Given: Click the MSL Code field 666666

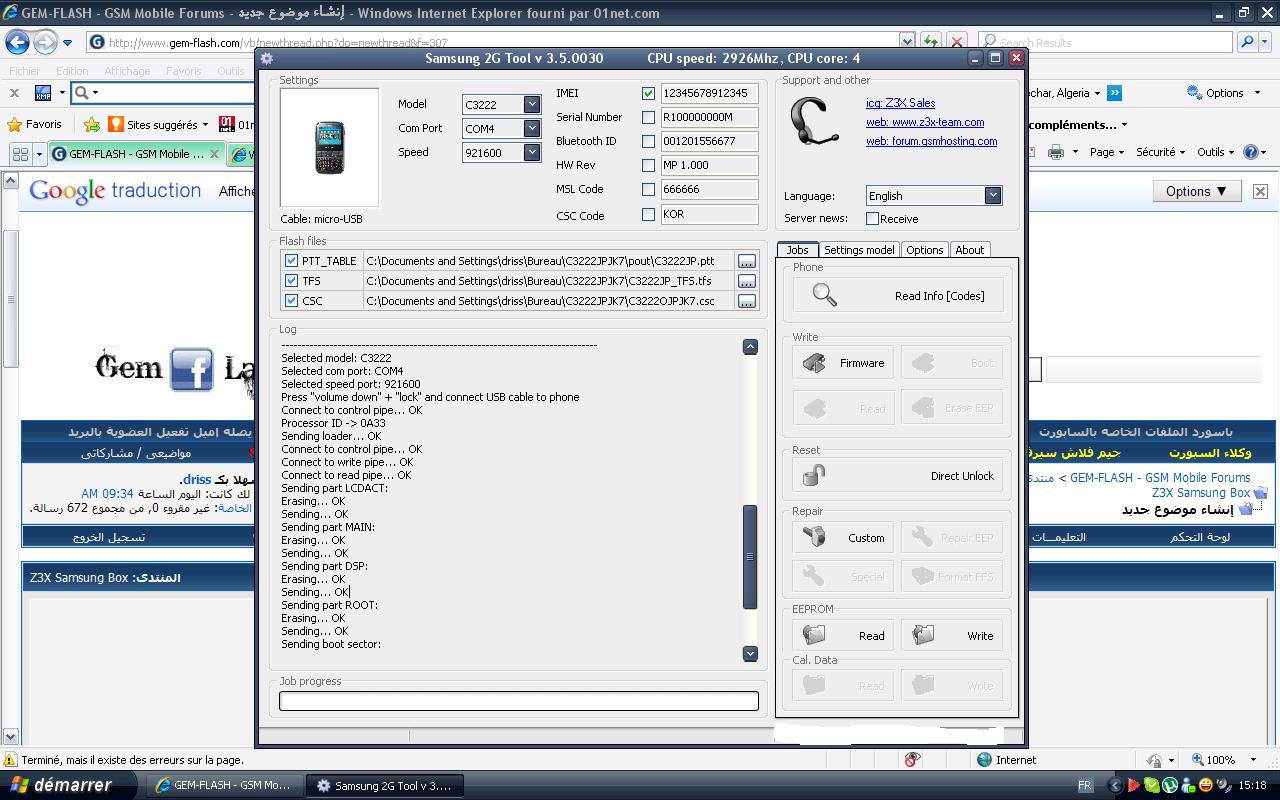Looking at the screenshot, I should pos(709,189).
